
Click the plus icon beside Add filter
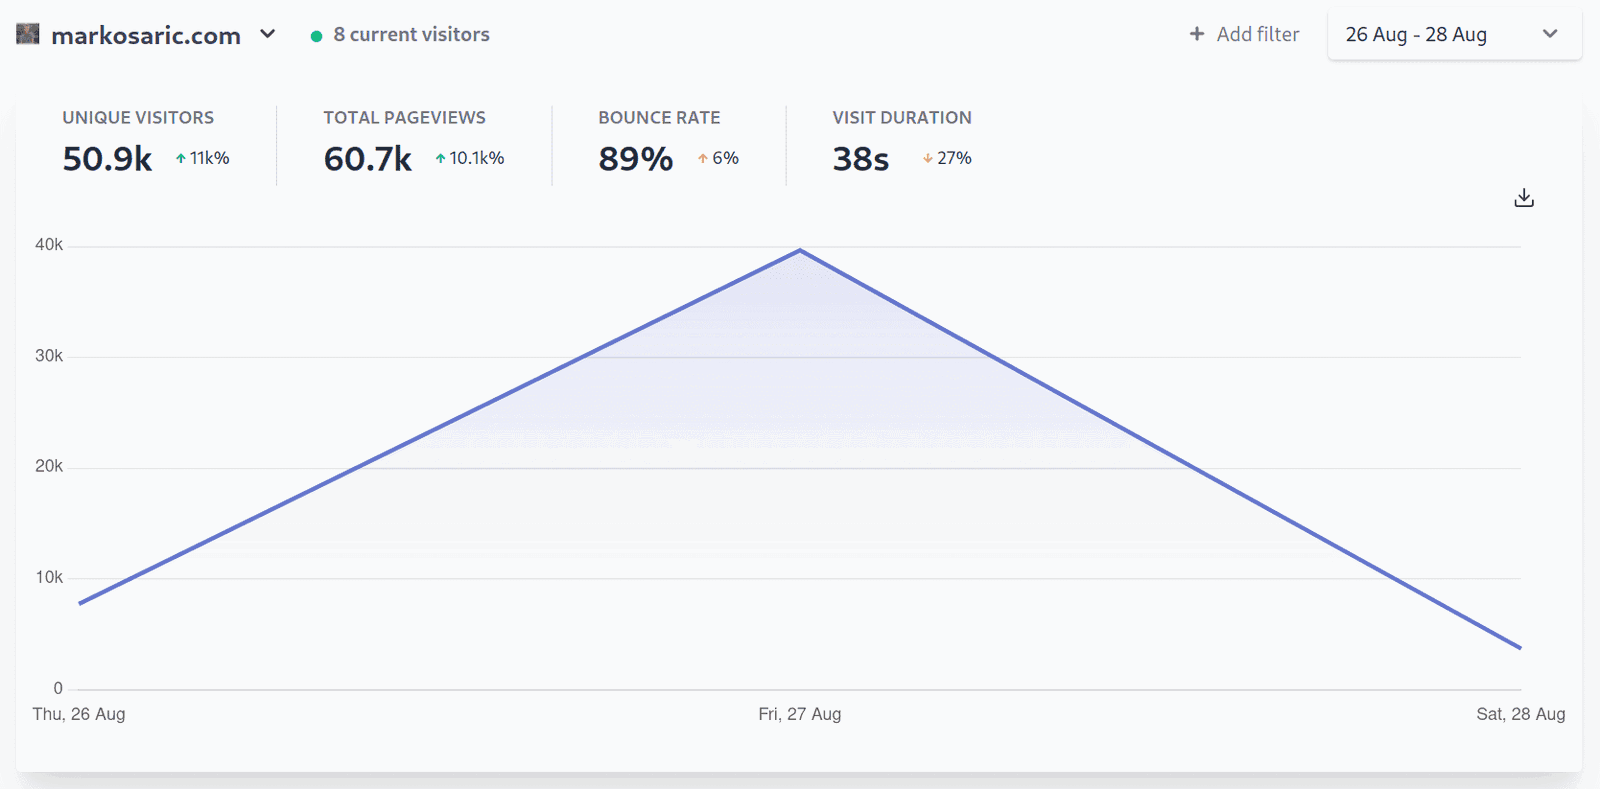click(x=1196, y=34)
